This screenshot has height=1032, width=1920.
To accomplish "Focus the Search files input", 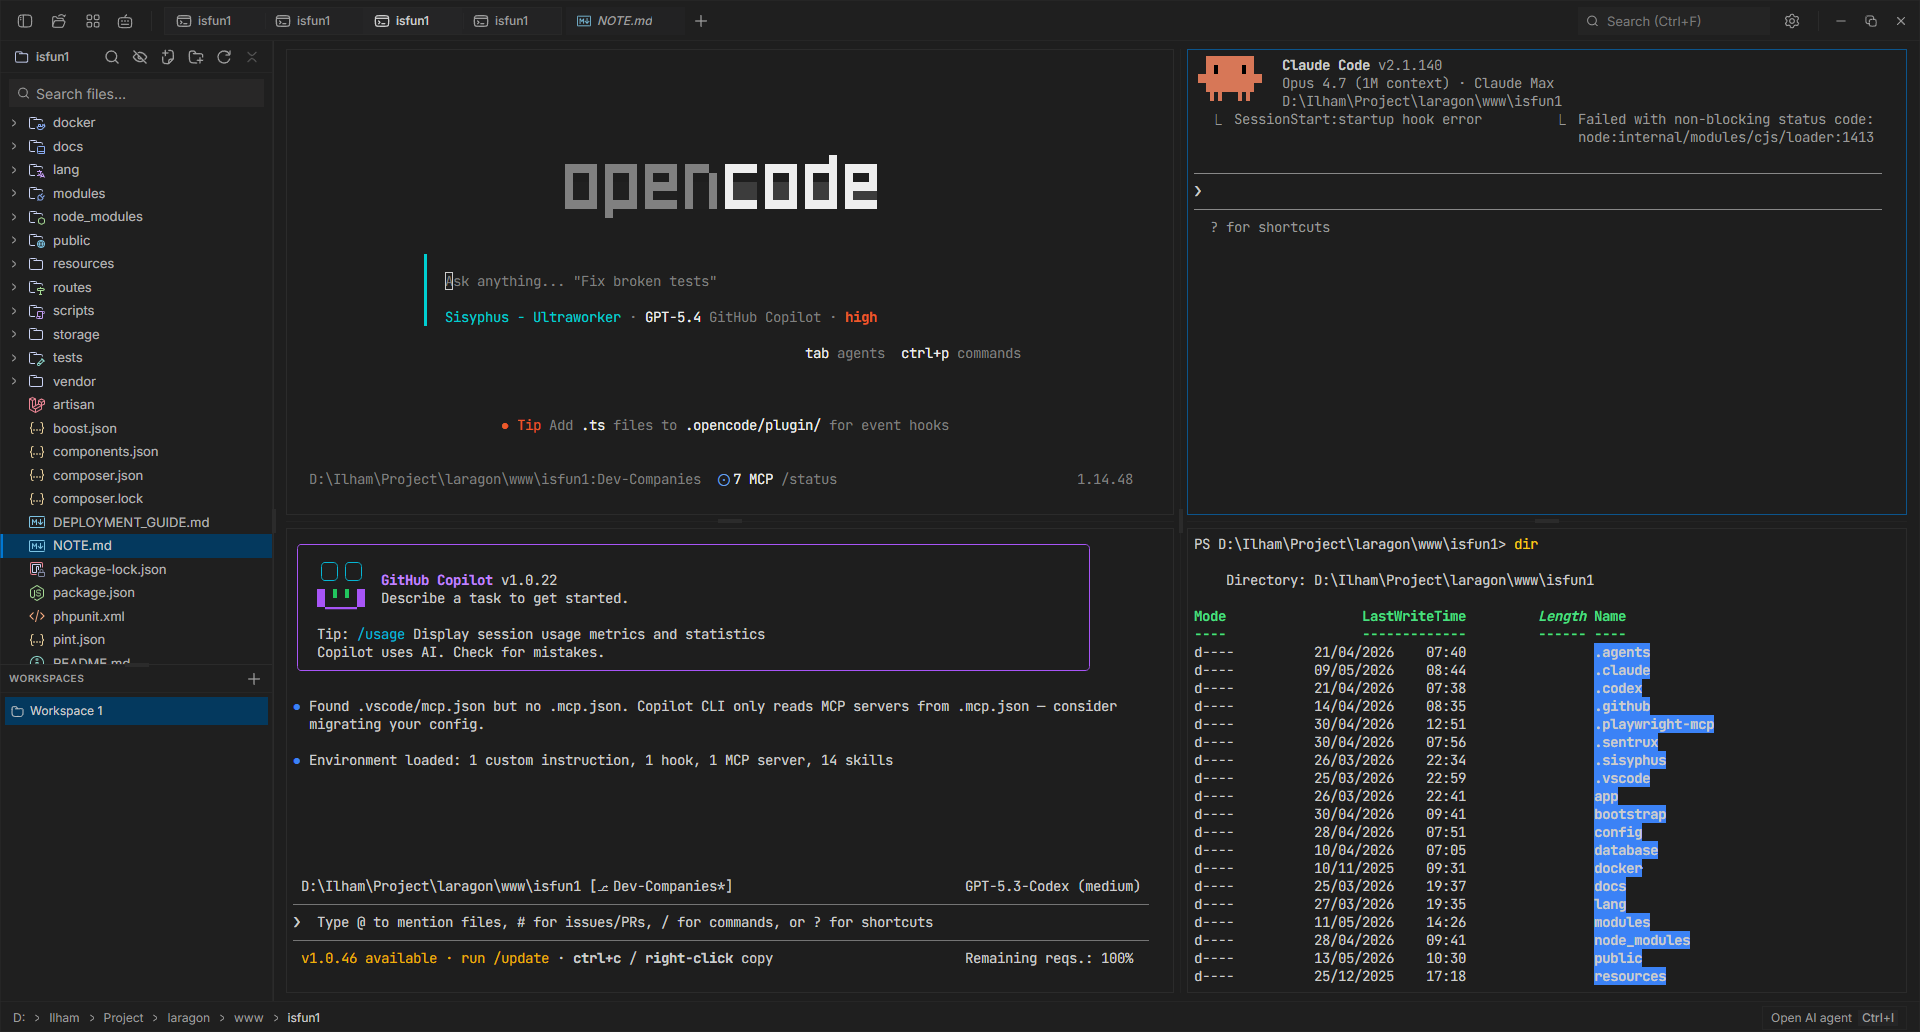I will coord(137,94).
